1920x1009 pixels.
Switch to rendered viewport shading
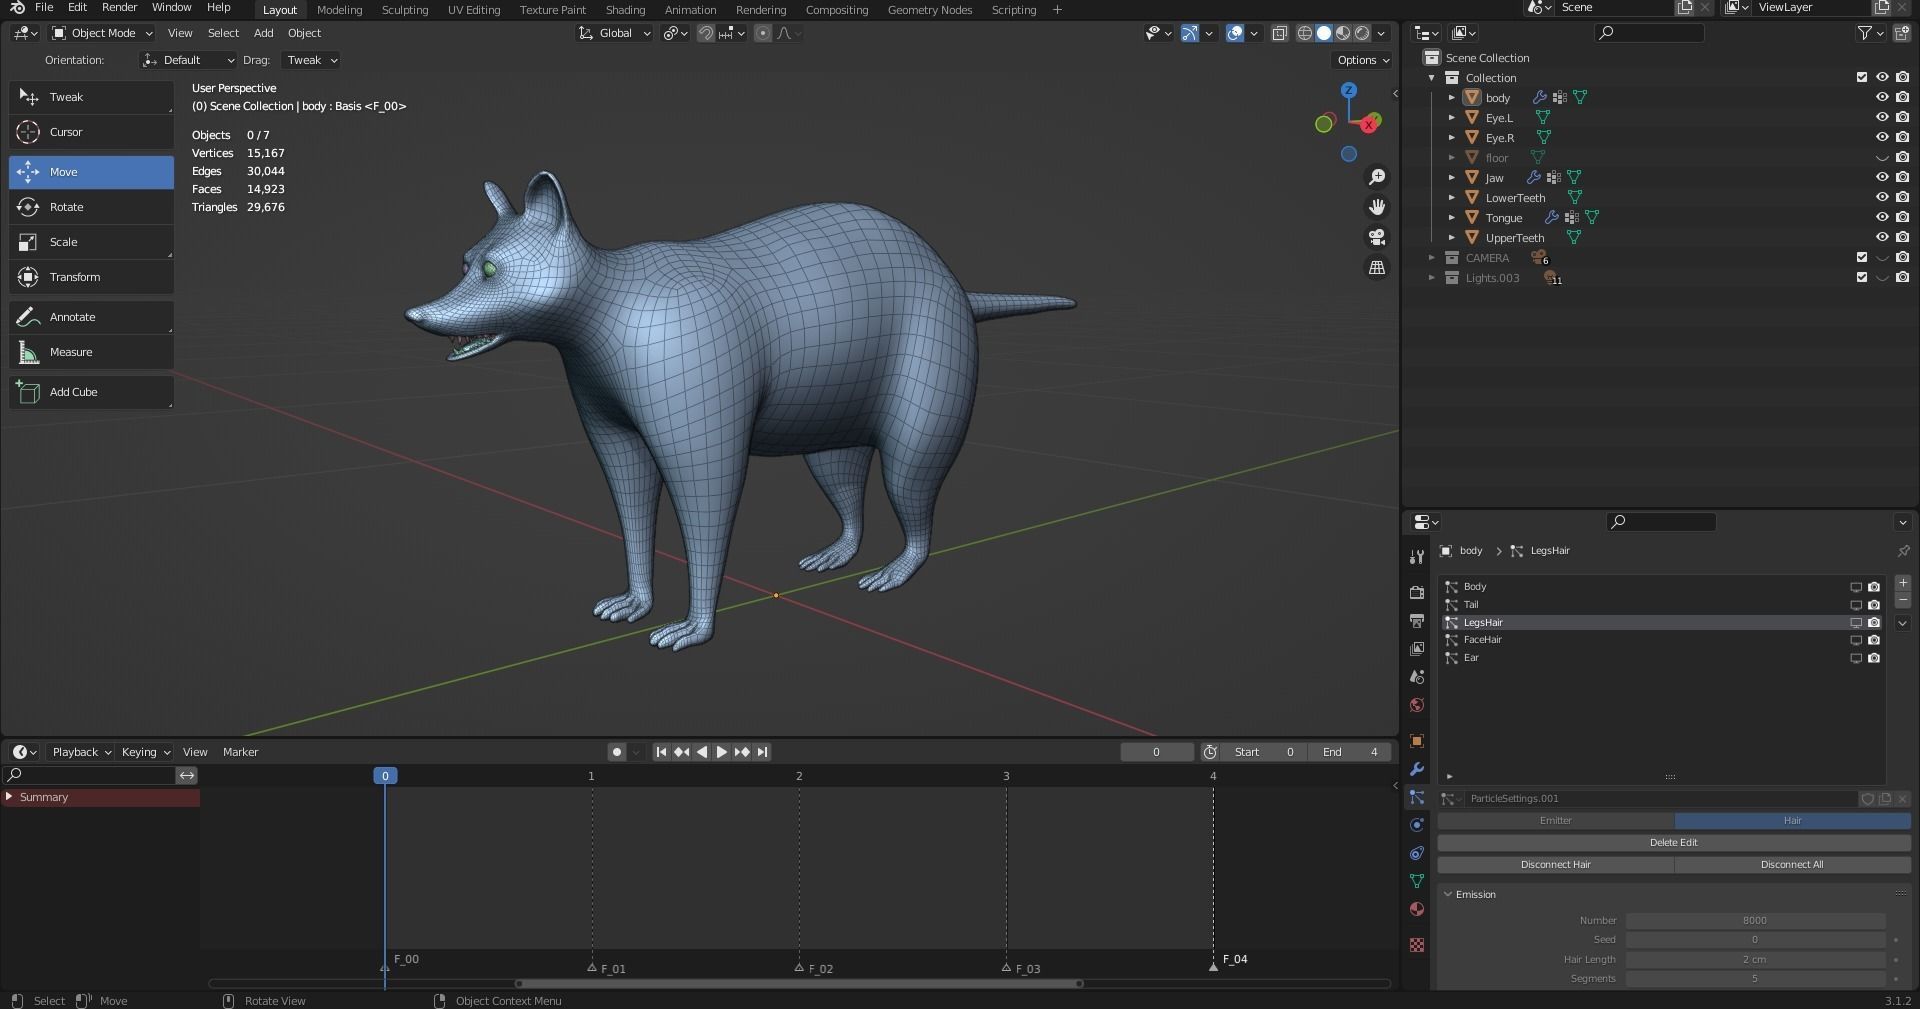[1362, 33]
